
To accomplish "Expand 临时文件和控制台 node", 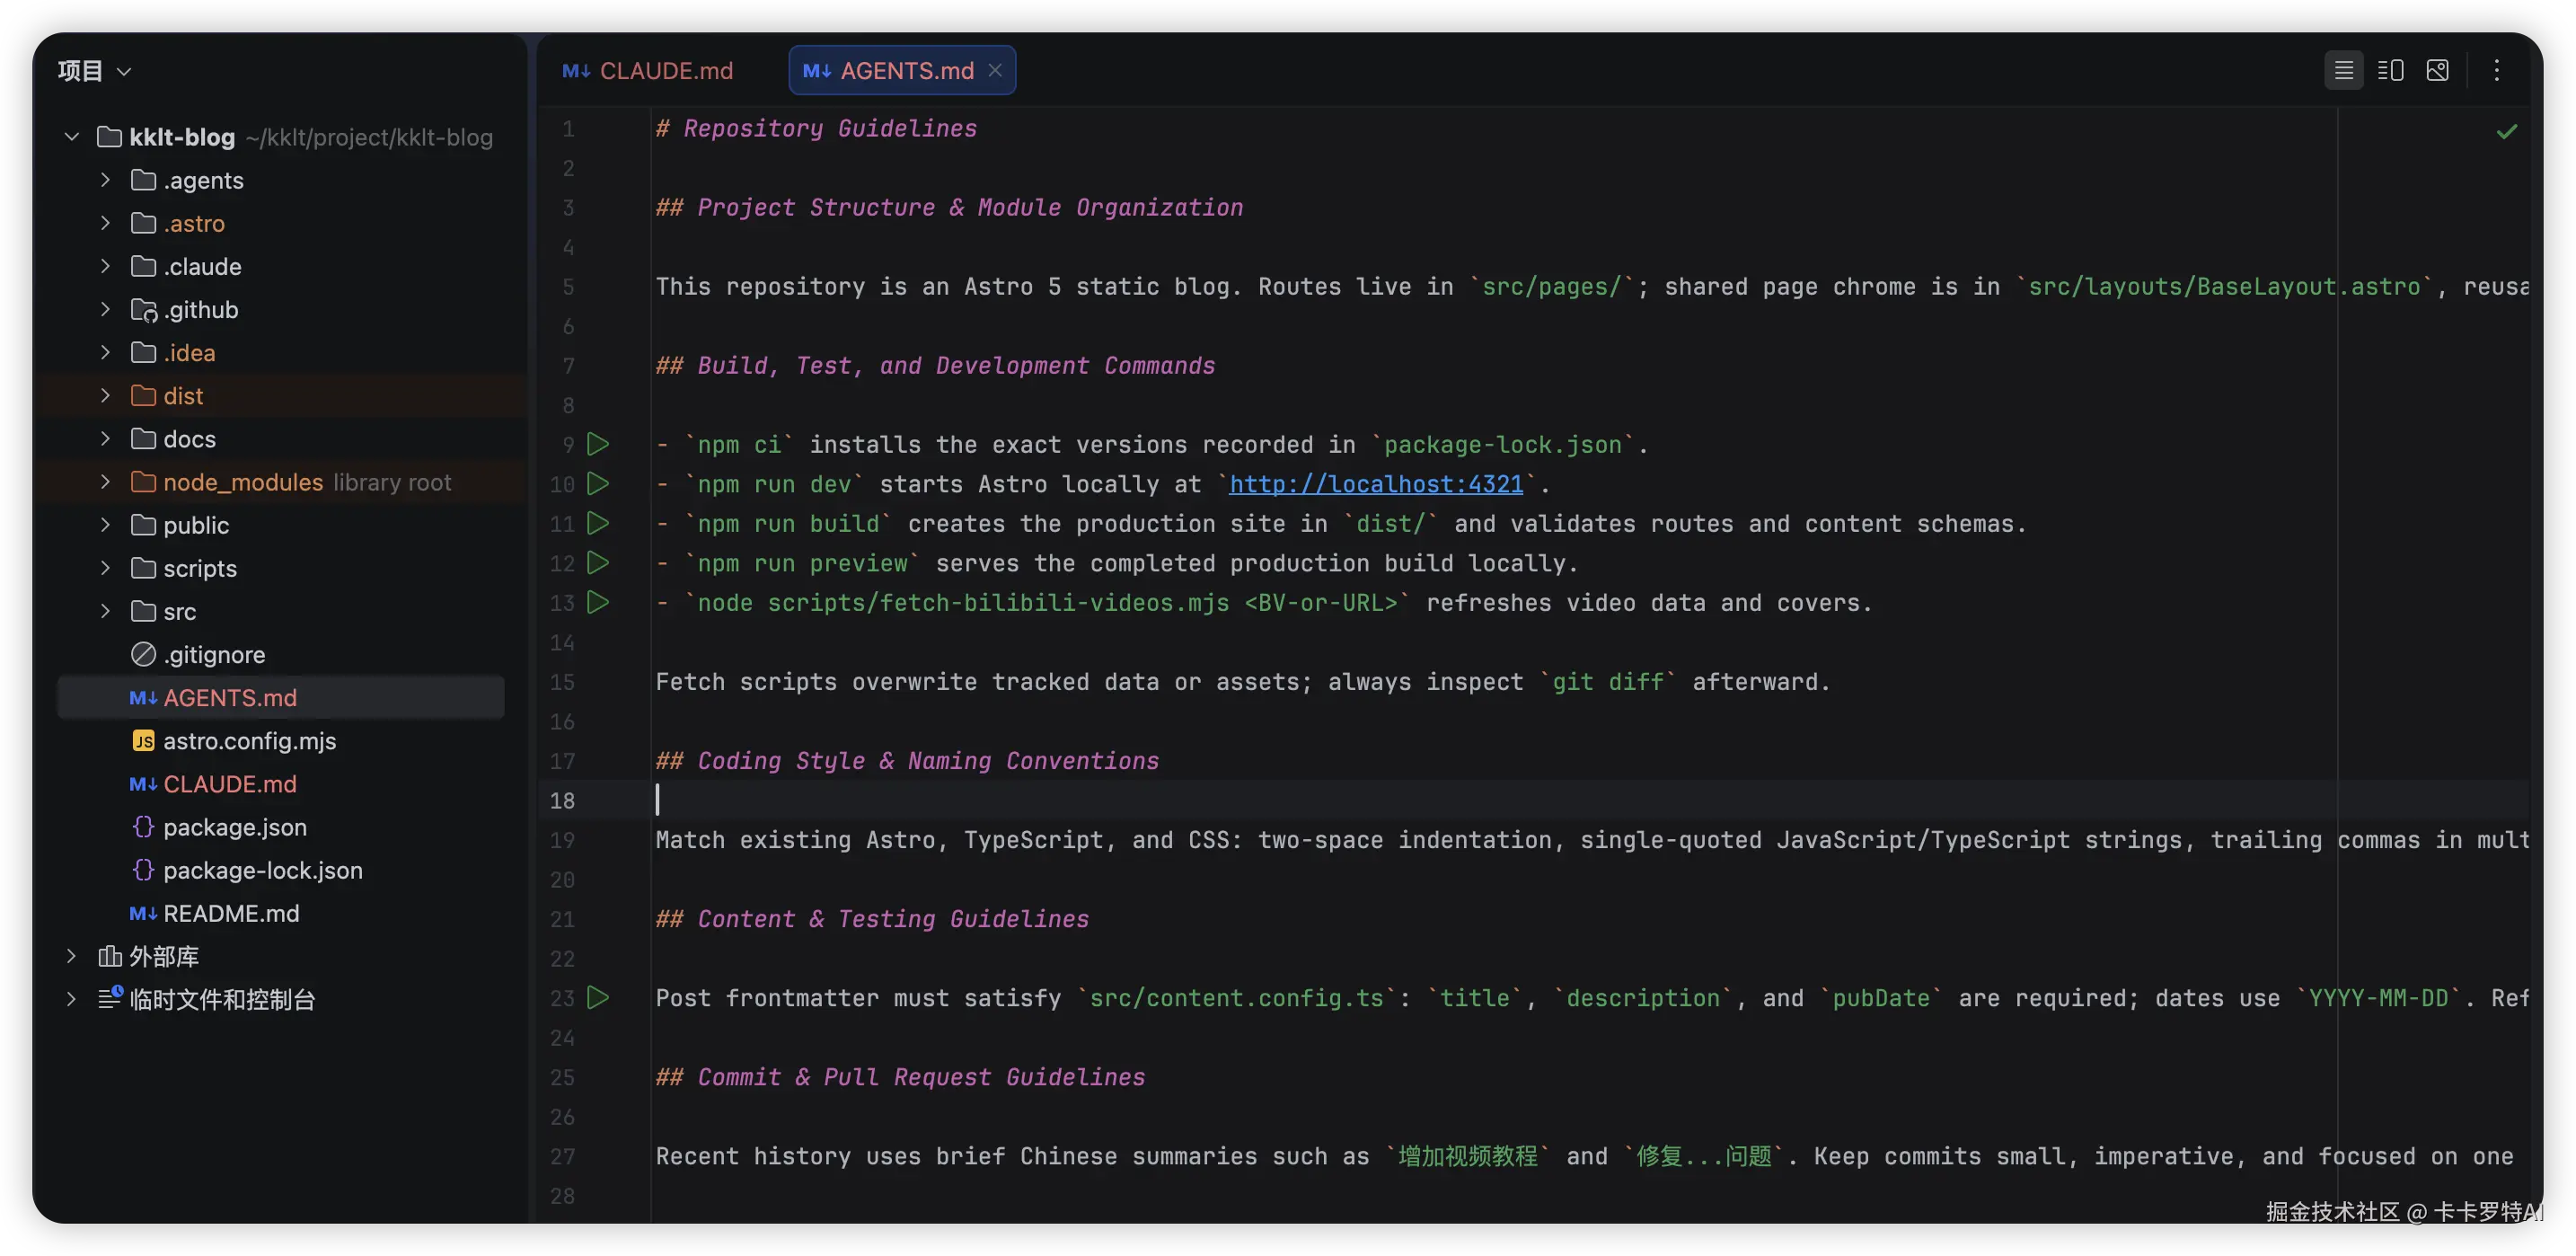I will [x=71, y=999].
